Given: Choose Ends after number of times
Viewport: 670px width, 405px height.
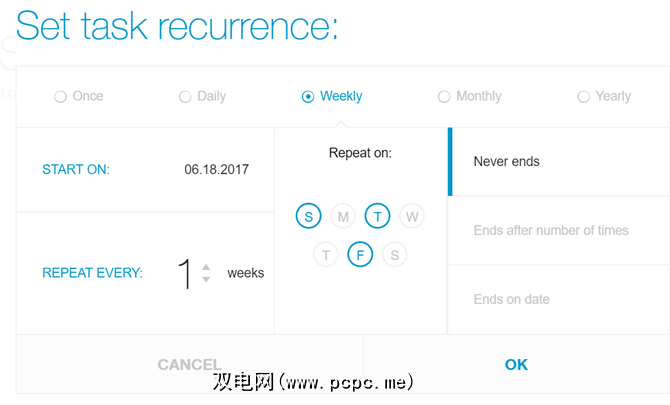Looking at the screenshot, I should (x=551, y=230).
